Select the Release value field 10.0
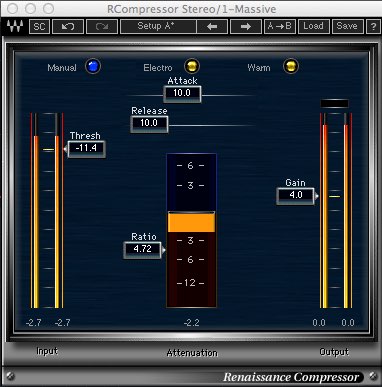 pos(149,123)
